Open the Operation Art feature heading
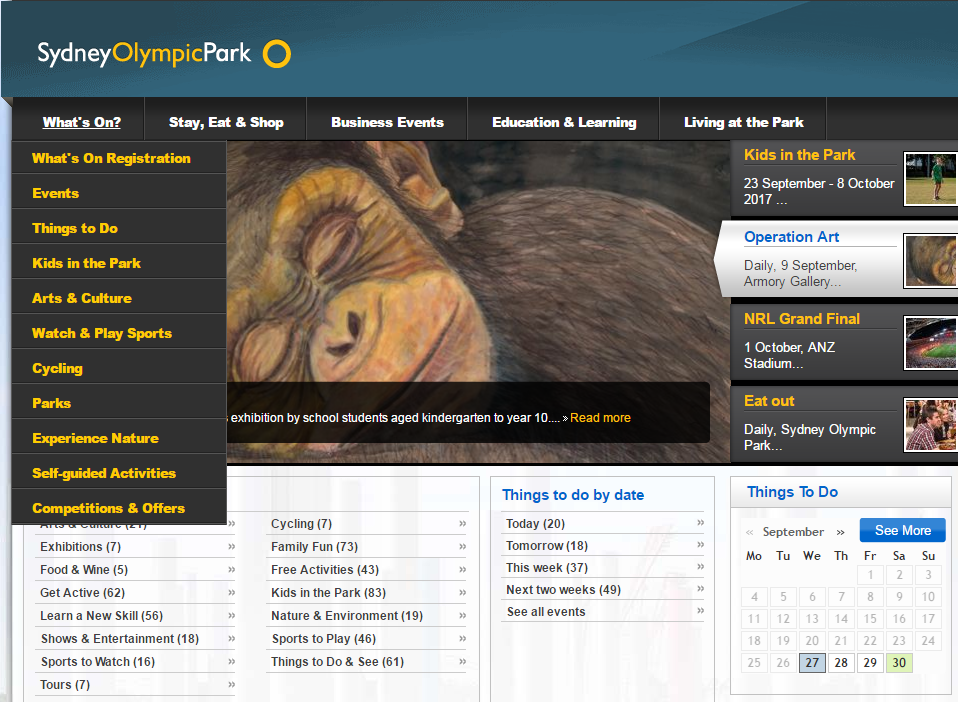Viewport: 958px width, 702px height. pyautogui.click(x=791, y=237)
